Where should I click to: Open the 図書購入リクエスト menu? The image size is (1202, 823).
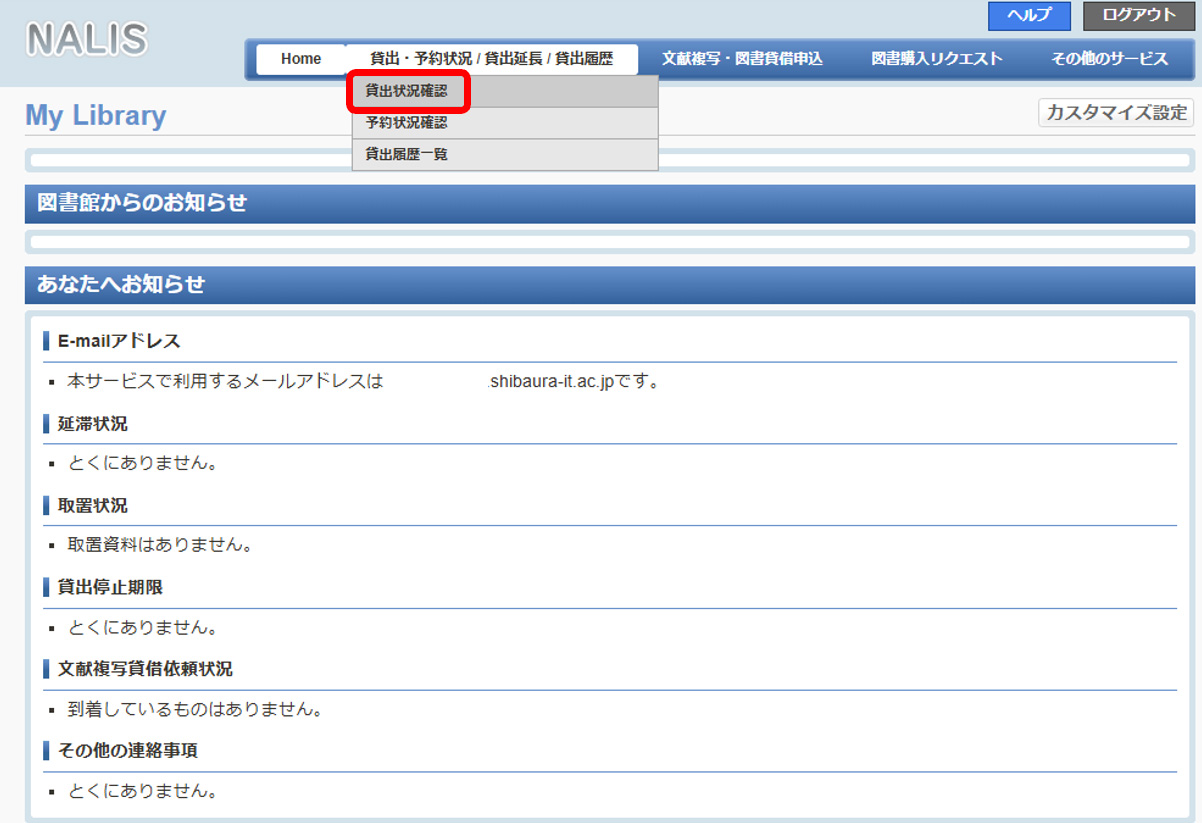936,59
